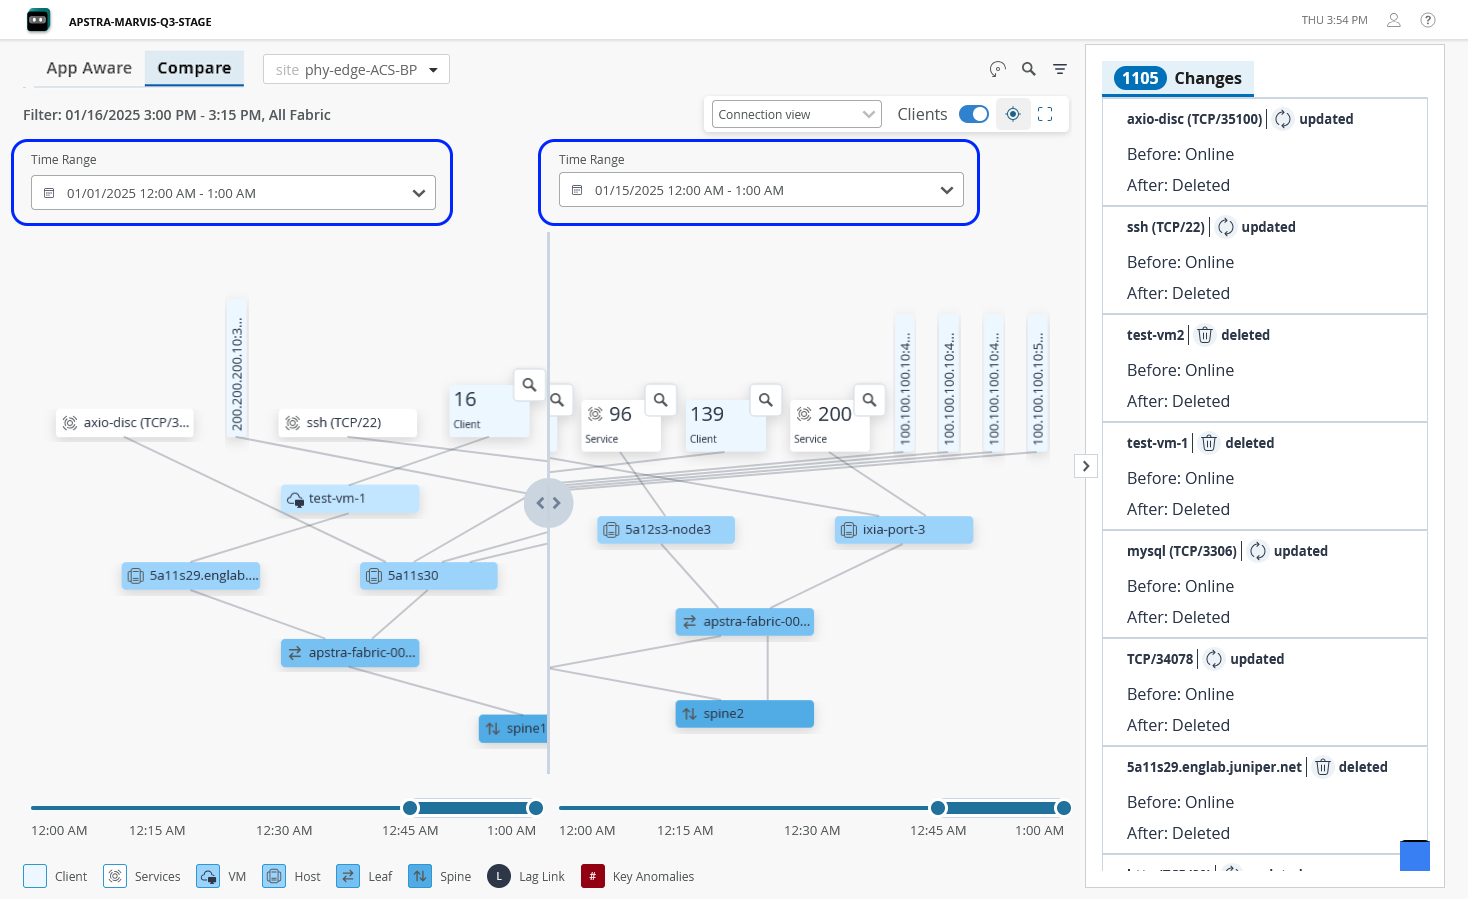Click the center/locate target icon

coord(1013,114)
